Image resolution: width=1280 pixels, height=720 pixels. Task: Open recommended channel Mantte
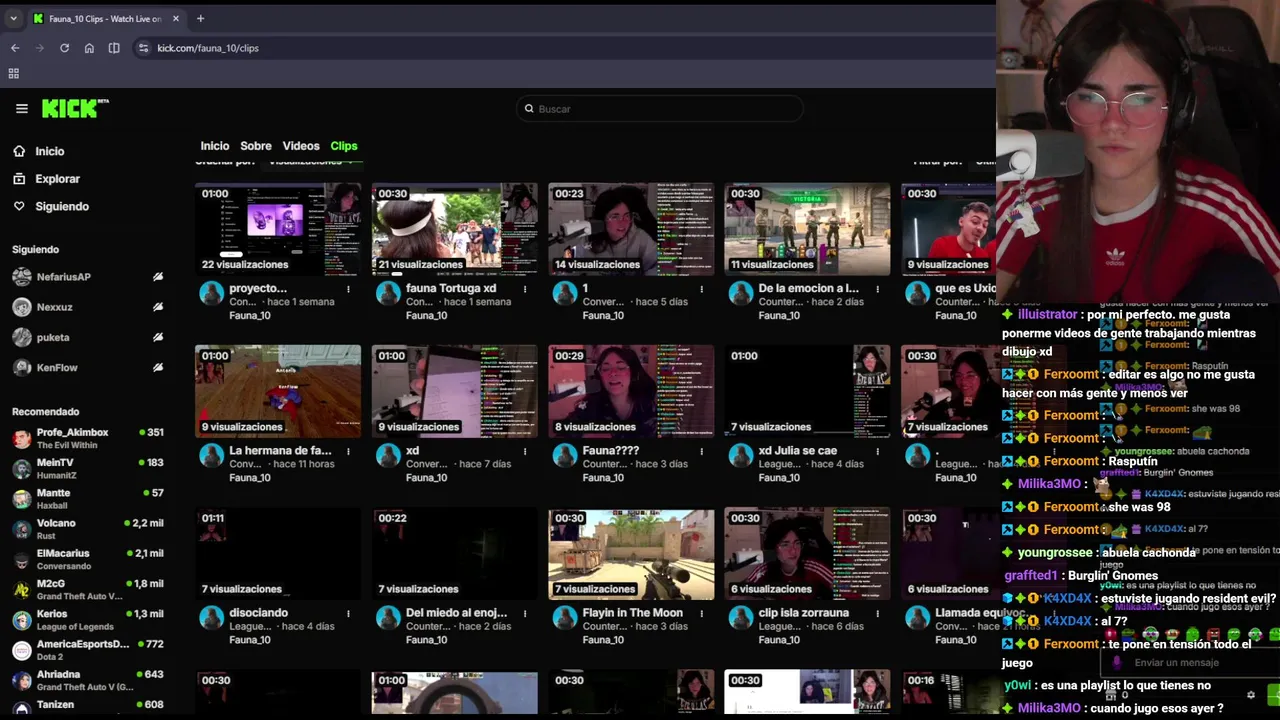tap(88, 498)
